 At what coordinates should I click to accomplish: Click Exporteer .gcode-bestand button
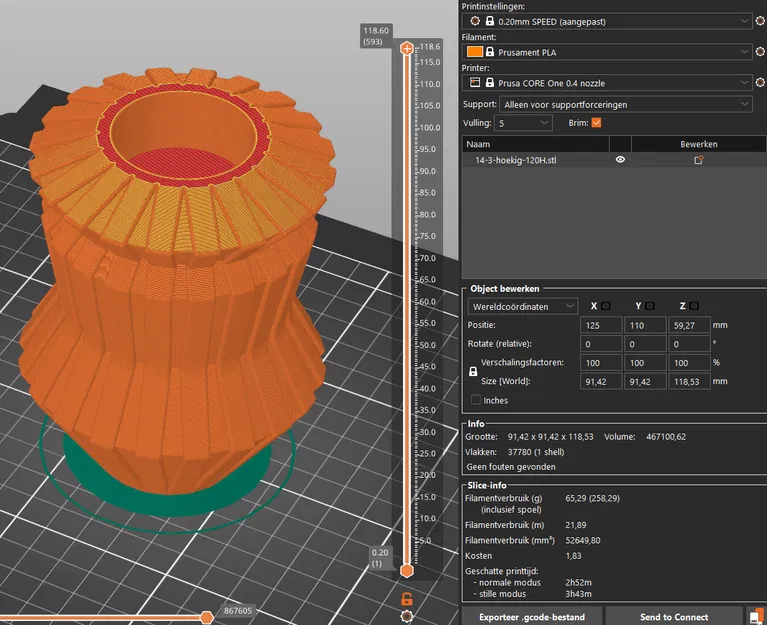click(532, 617)
